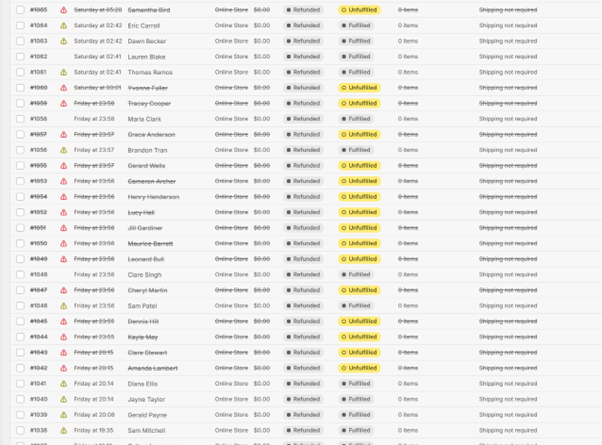Click the red alert icon for order #1052

pos(64,212)
